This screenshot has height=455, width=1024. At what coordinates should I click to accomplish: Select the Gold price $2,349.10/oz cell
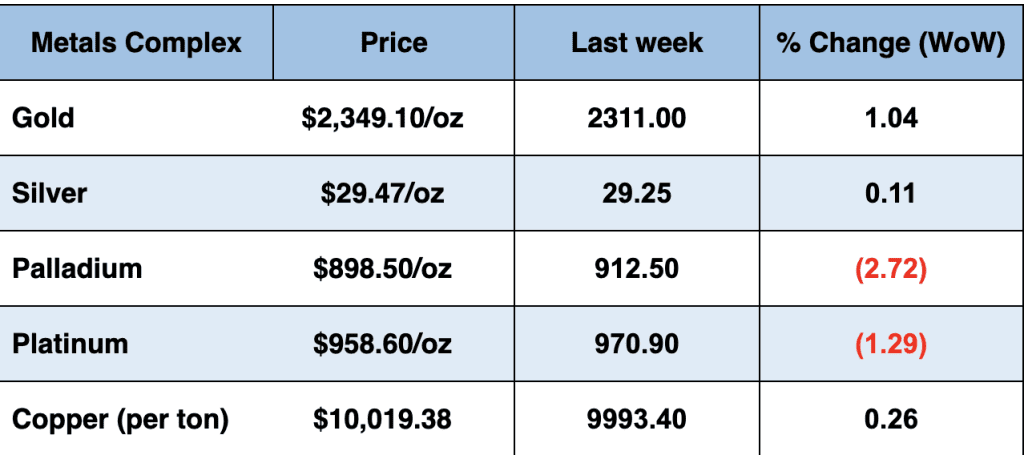click(x=383, y=118)
